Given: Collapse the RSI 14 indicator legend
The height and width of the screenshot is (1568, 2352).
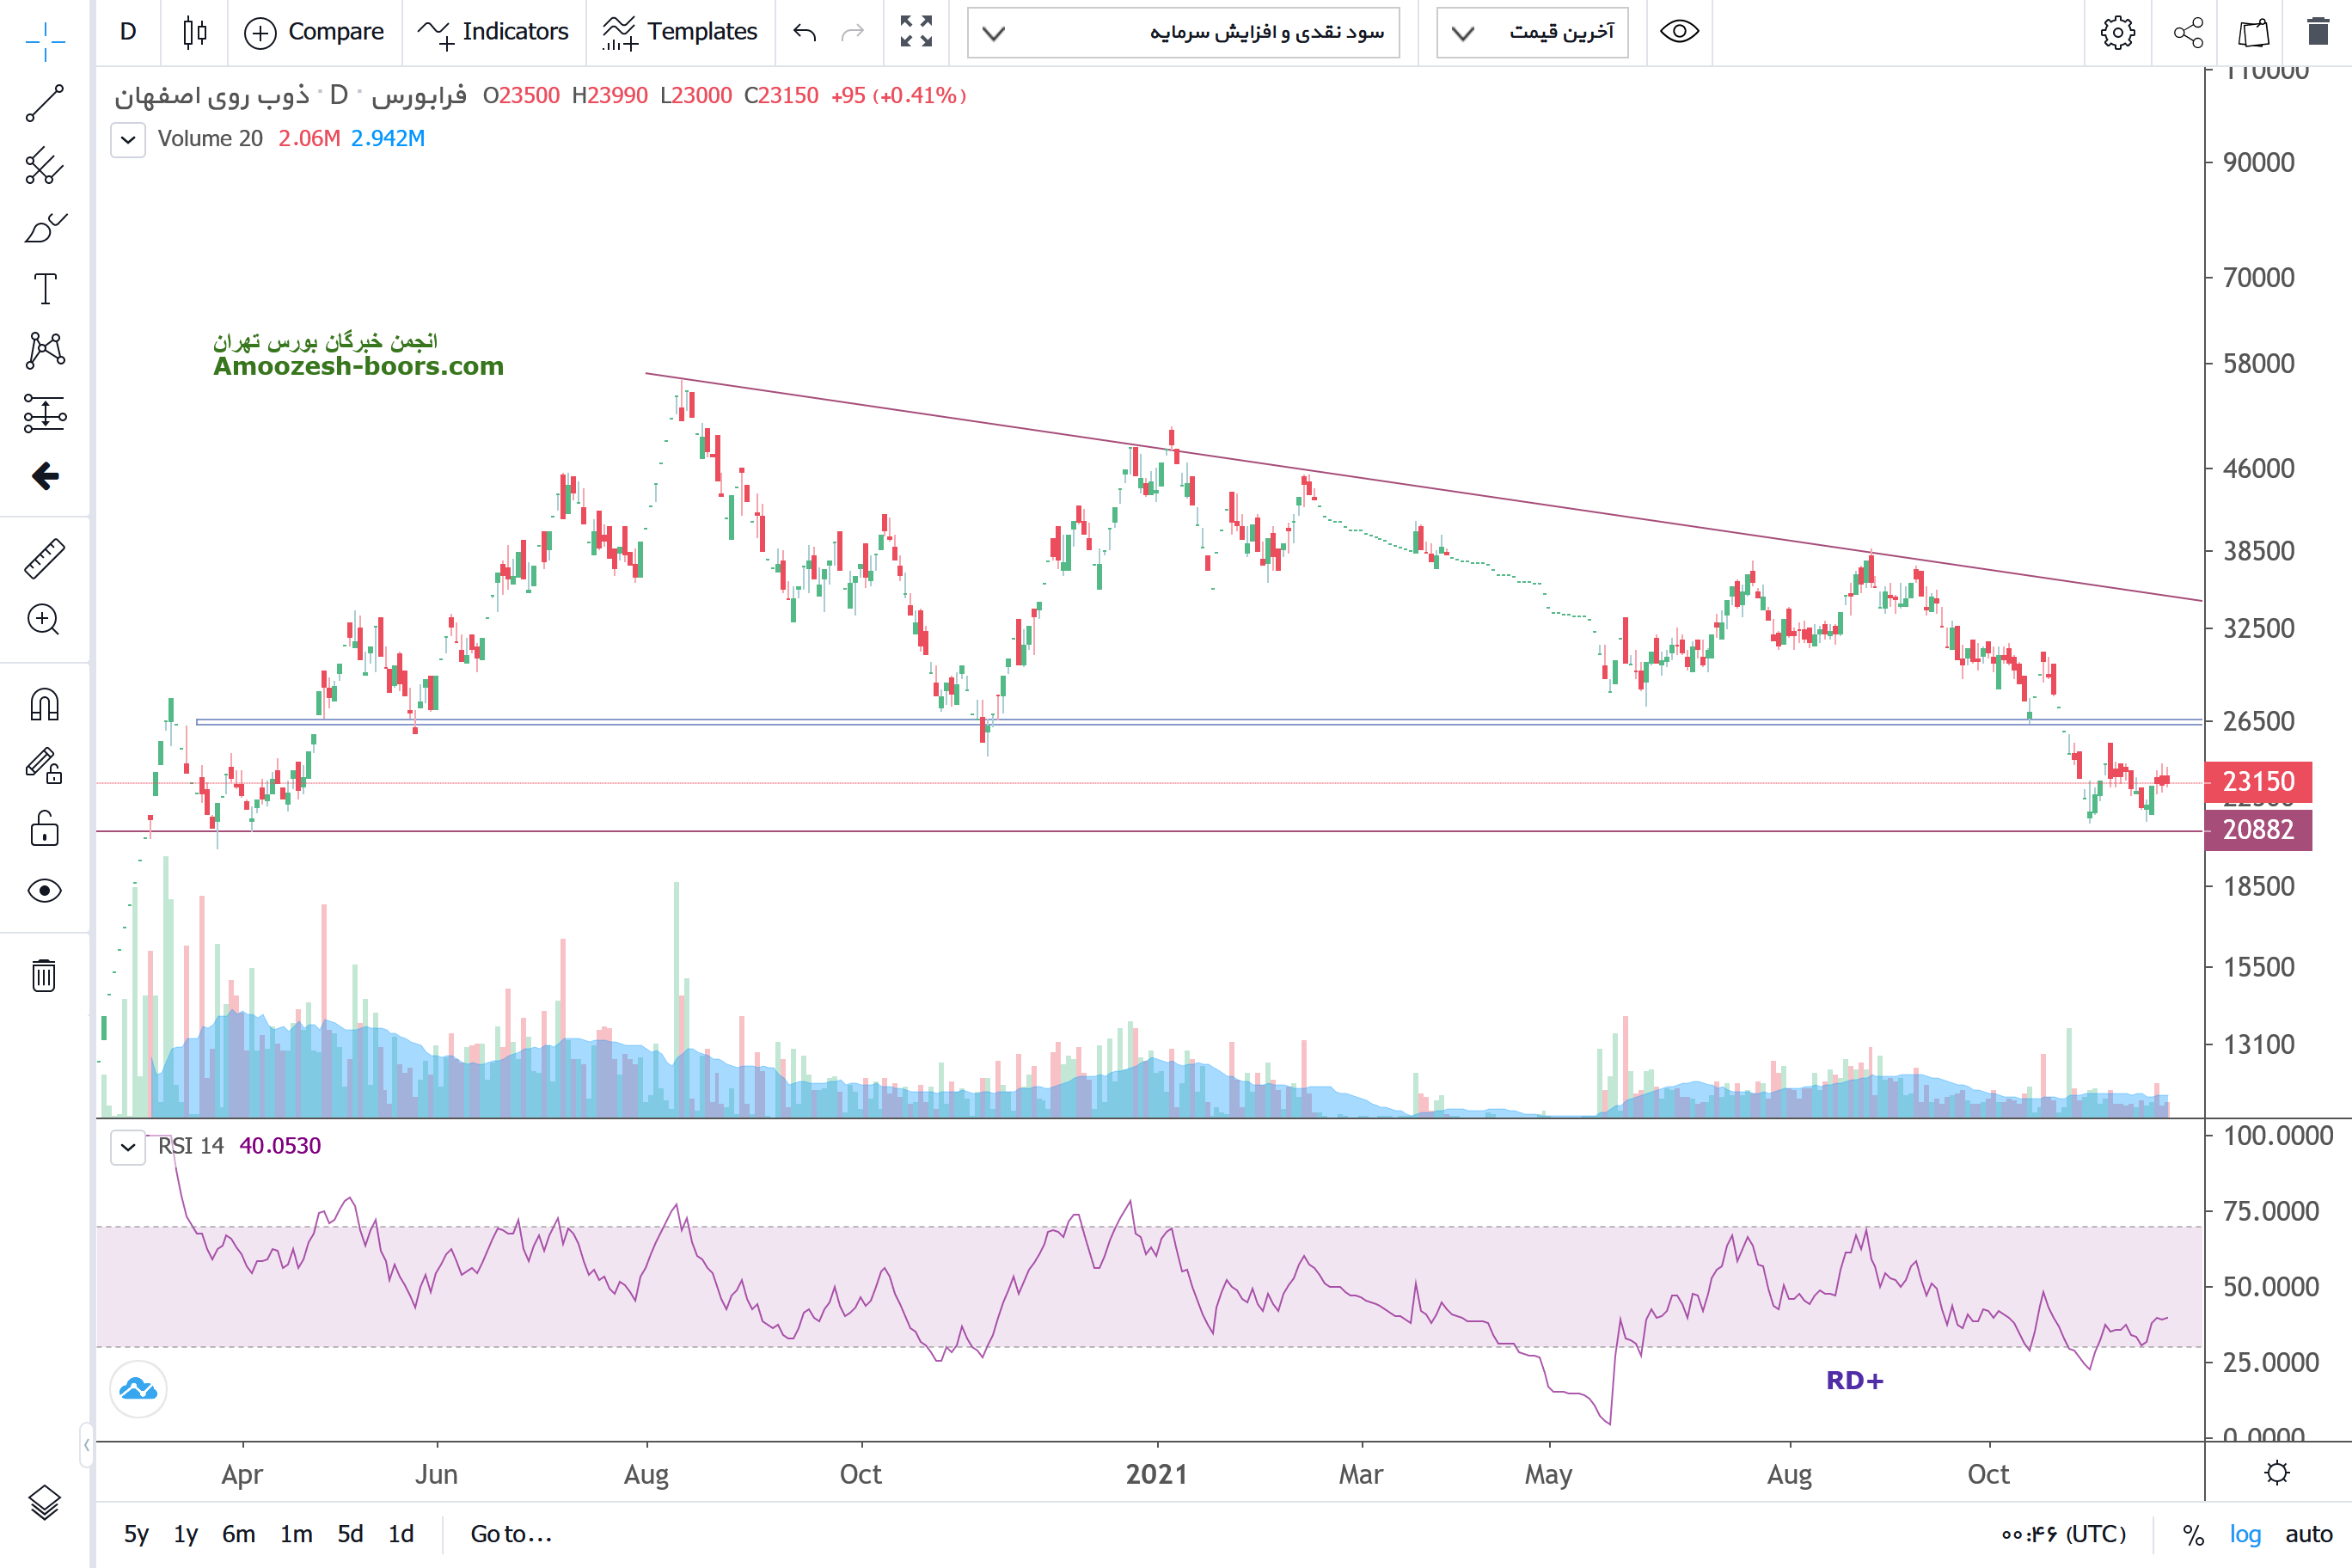Looking at the screenshot, I should [128, 1146].
